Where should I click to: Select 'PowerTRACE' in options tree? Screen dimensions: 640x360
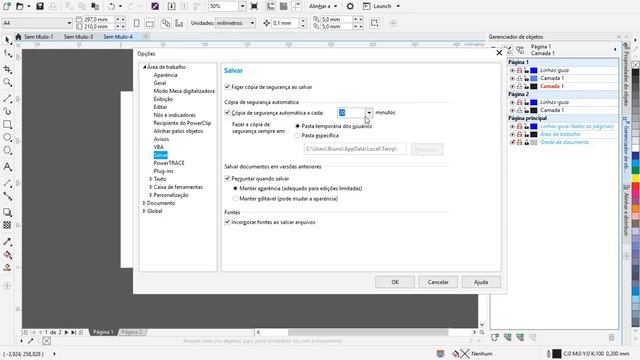(x=169, y=163)
